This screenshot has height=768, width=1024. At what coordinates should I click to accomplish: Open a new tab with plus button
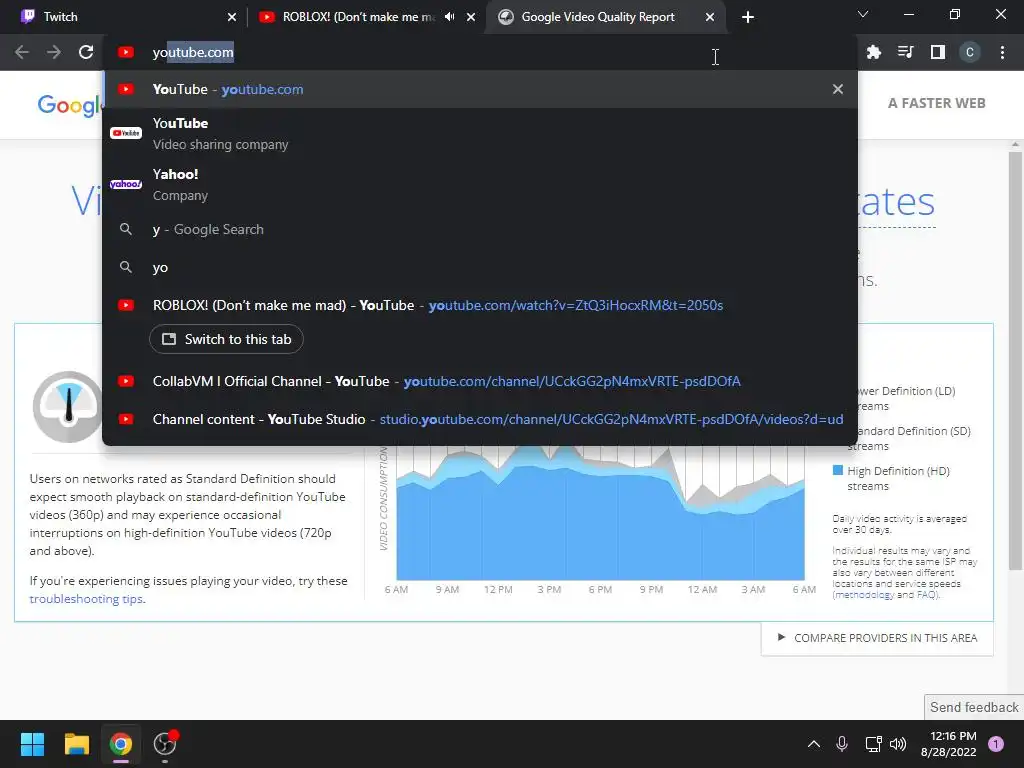pos(748,17)
